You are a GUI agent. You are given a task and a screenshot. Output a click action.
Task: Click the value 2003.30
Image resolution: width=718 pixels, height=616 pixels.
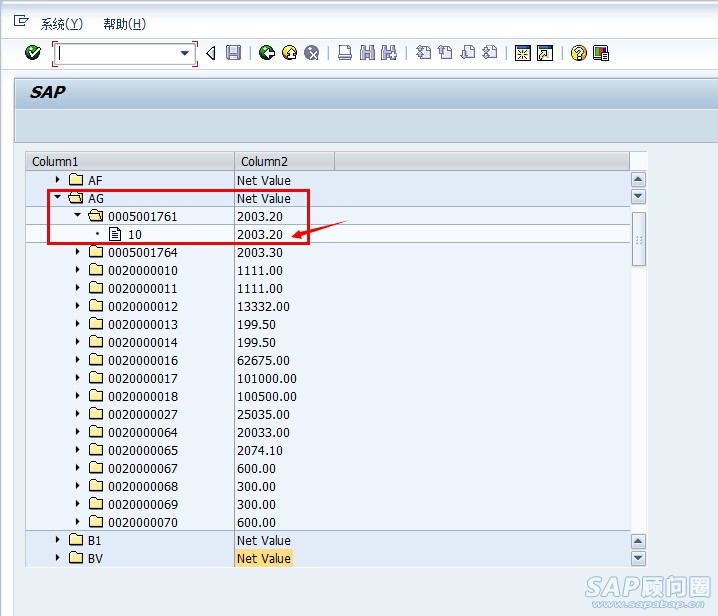(x=260, y=253)
